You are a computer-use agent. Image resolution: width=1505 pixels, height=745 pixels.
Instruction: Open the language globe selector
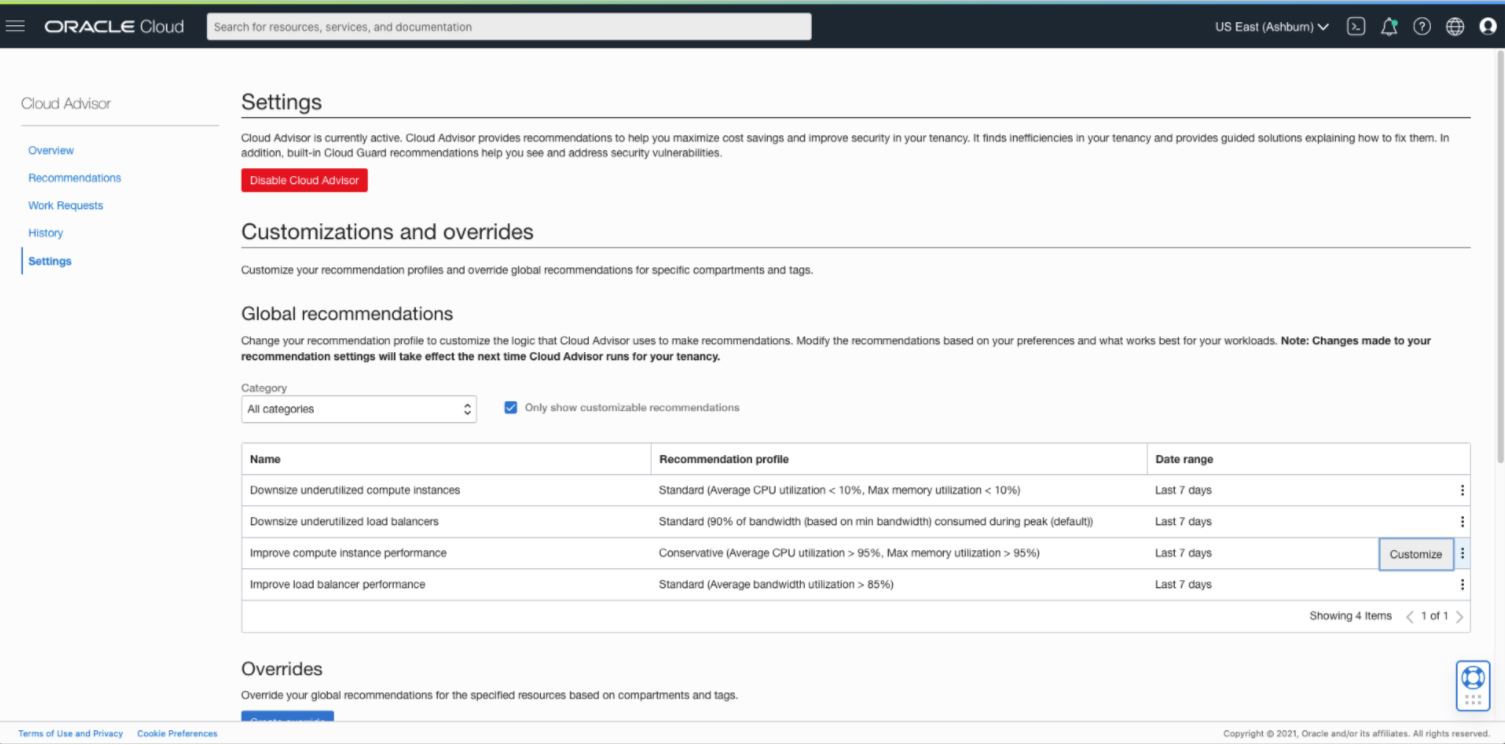(x=1453, y=26)
